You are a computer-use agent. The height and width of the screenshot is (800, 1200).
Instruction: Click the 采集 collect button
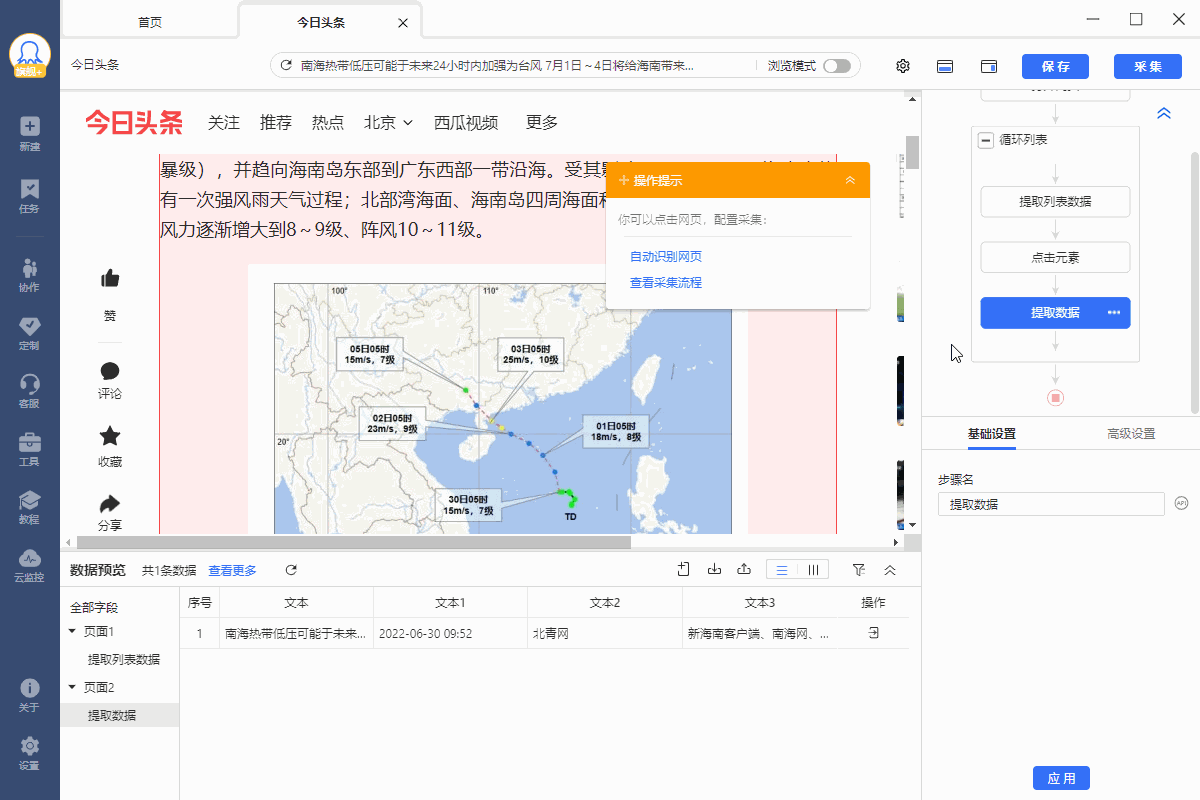(1147, 66)
